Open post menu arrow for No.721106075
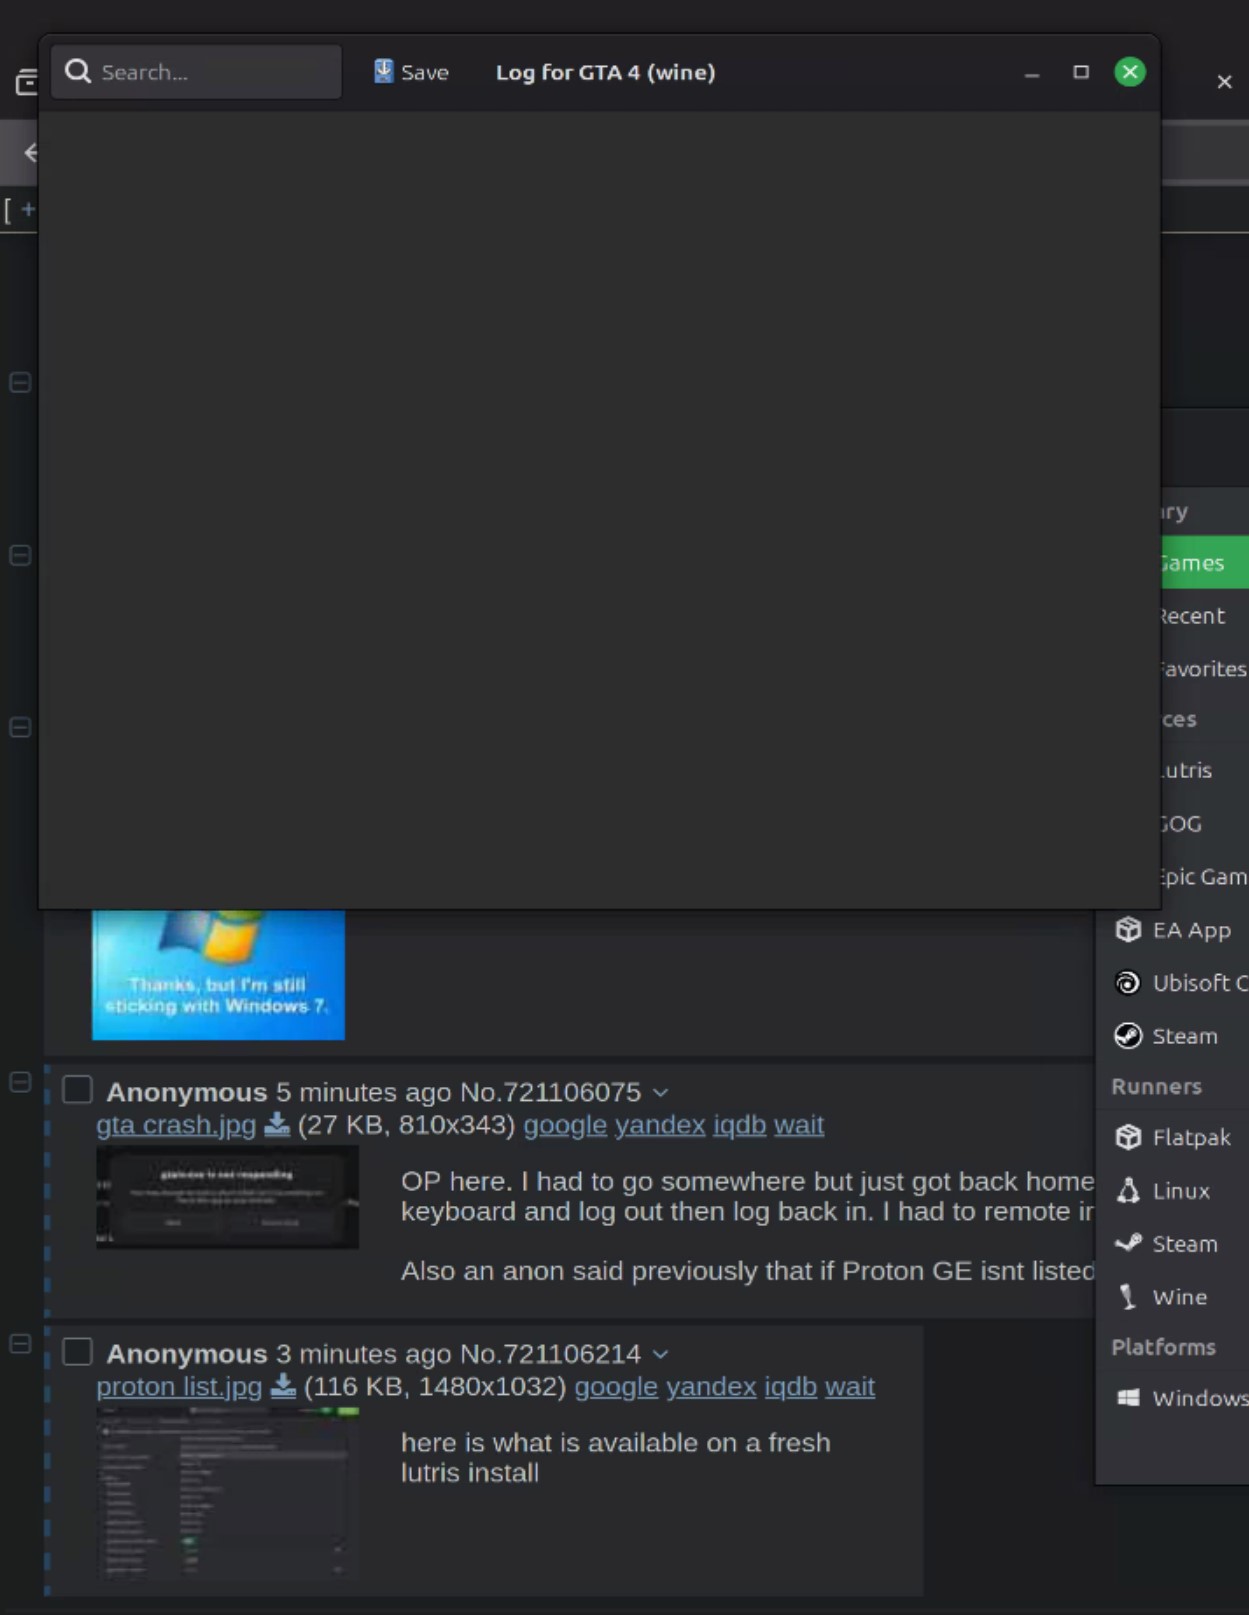Screen dimensions: 1249x1615 pos(660,1093)
